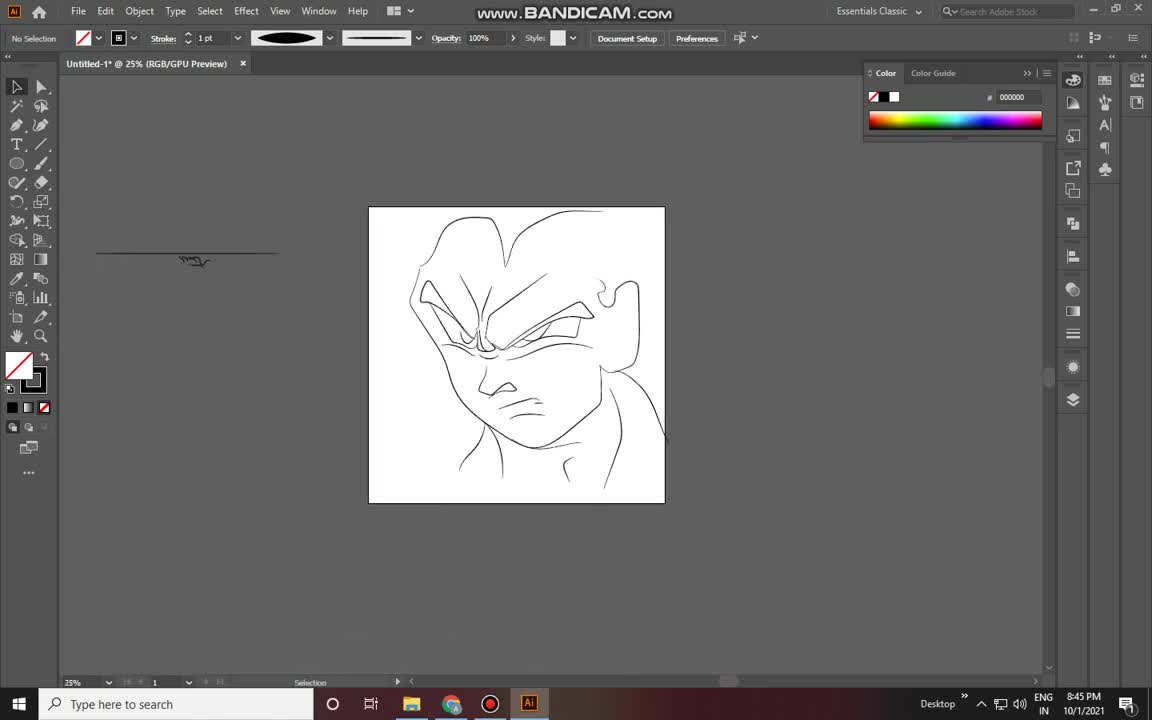Choose the Ellipse tool

(x=16, y=164)
